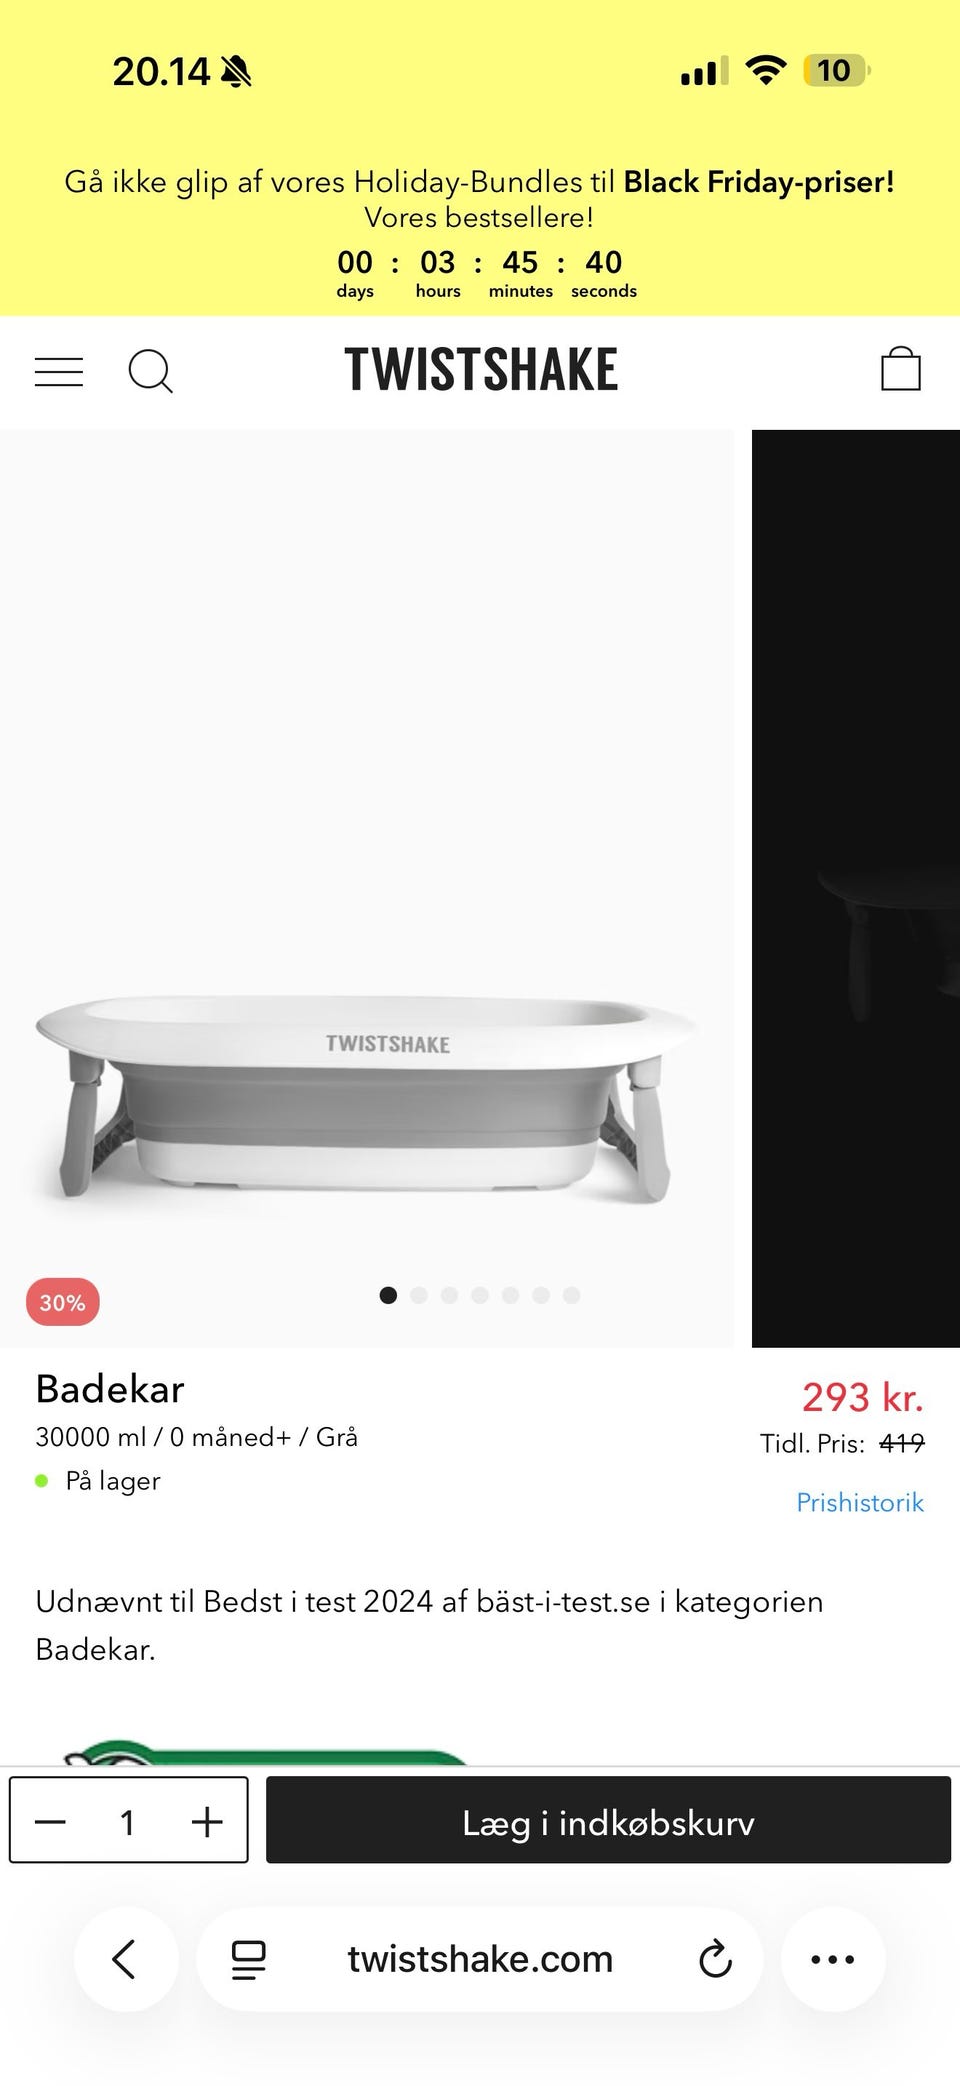The image size is (960, 2086).
Task: Open the shopping bag cart
Action: [900, 369]
